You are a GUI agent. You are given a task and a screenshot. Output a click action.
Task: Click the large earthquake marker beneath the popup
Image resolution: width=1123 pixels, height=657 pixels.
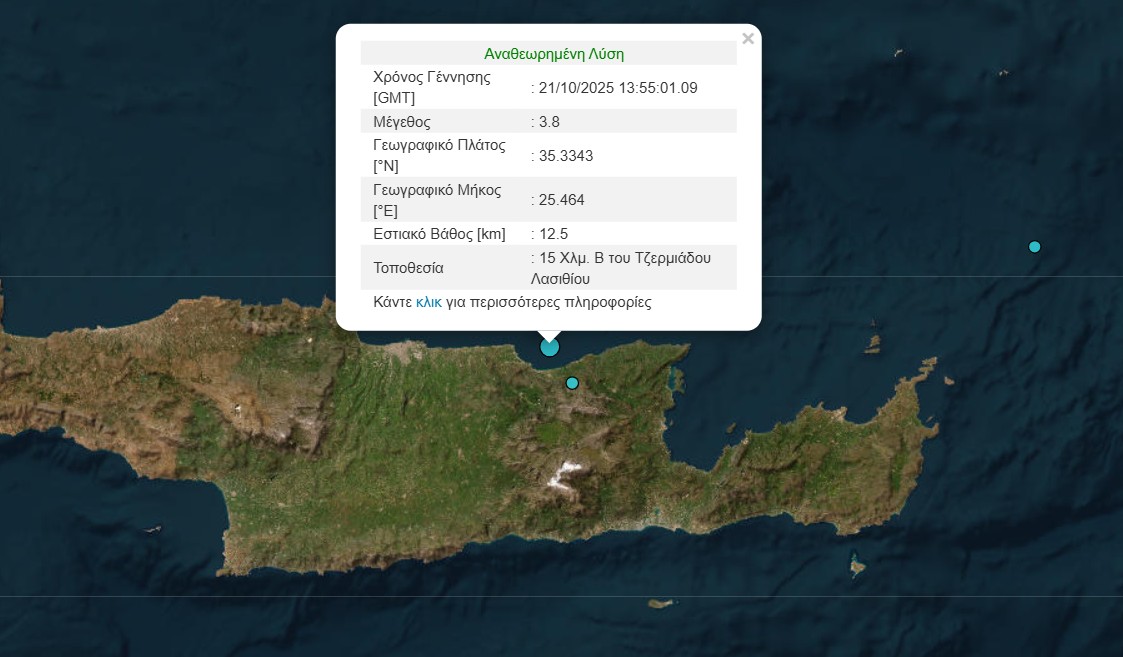click(x=549, y=347)
